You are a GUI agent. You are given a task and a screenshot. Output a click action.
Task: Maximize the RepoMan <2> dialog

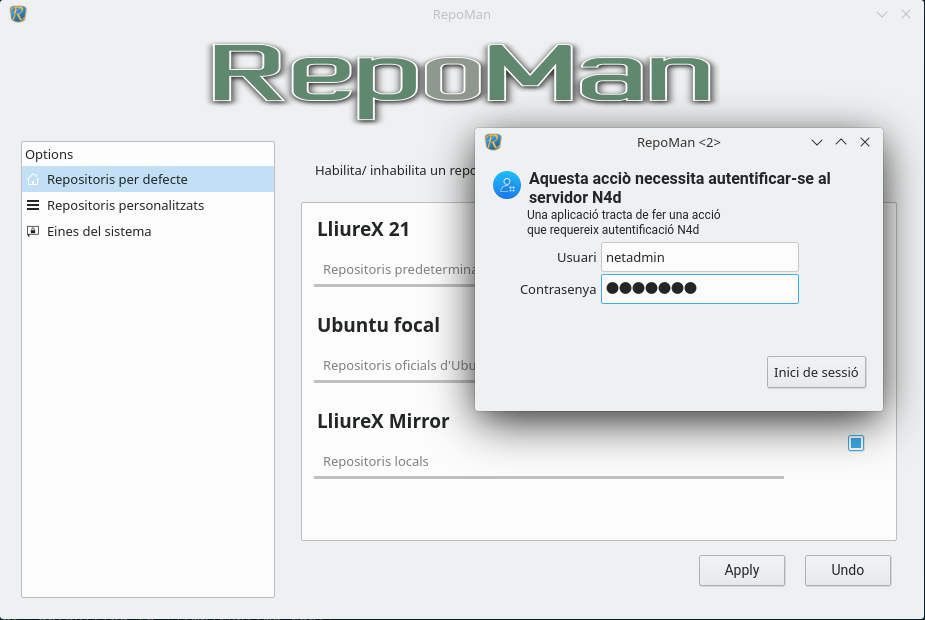pyautogui.click(x=841, y=142)
